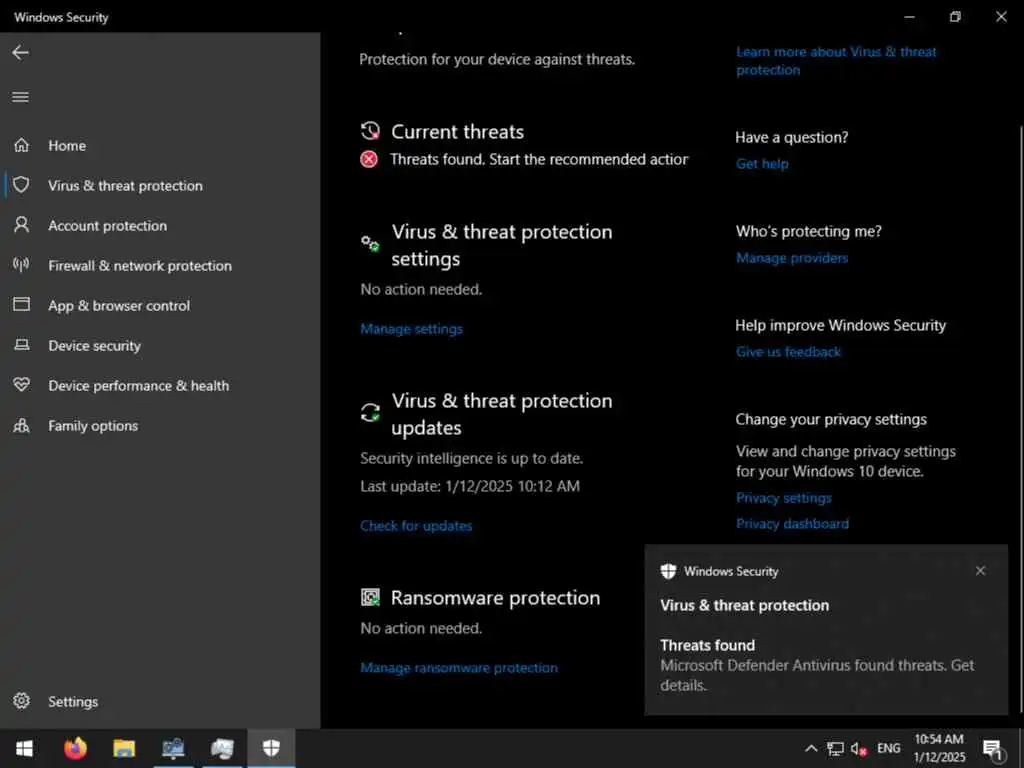Click the Threats found notification message
The height and width of the screenshot is (768, 1024).
pos(816,665)
